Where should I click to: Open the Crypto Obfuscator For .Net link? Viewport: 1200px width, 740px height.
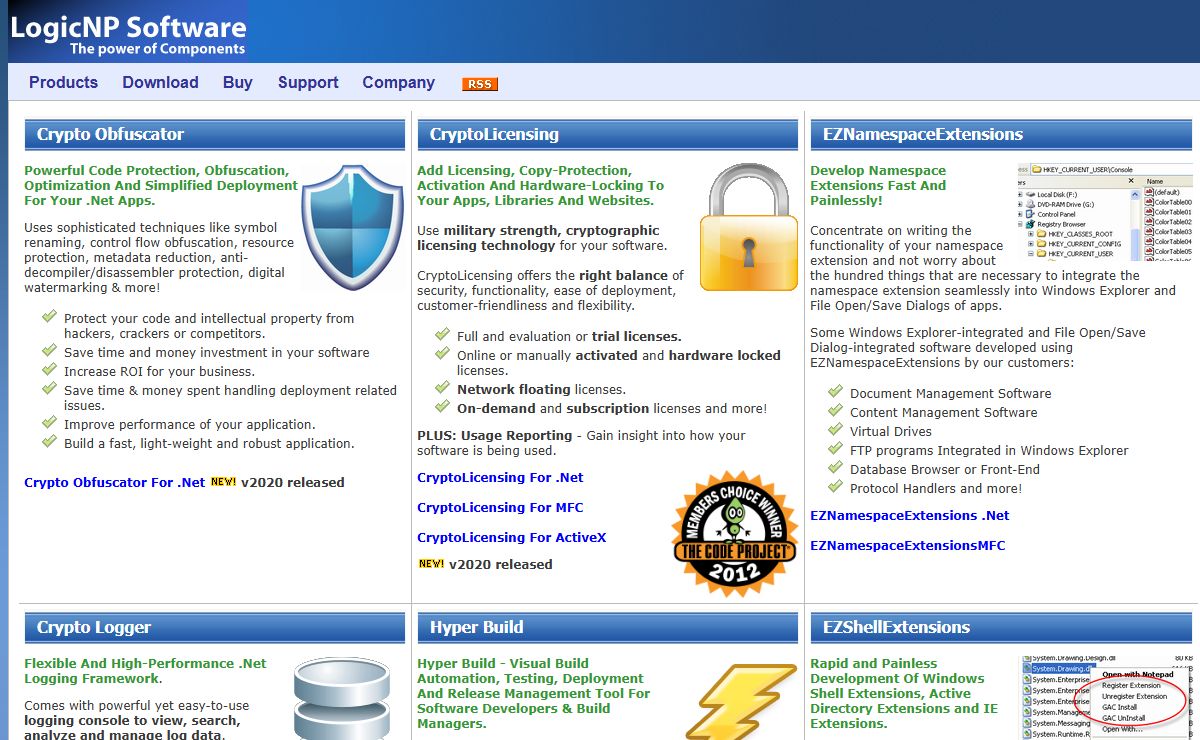(115, 482)
